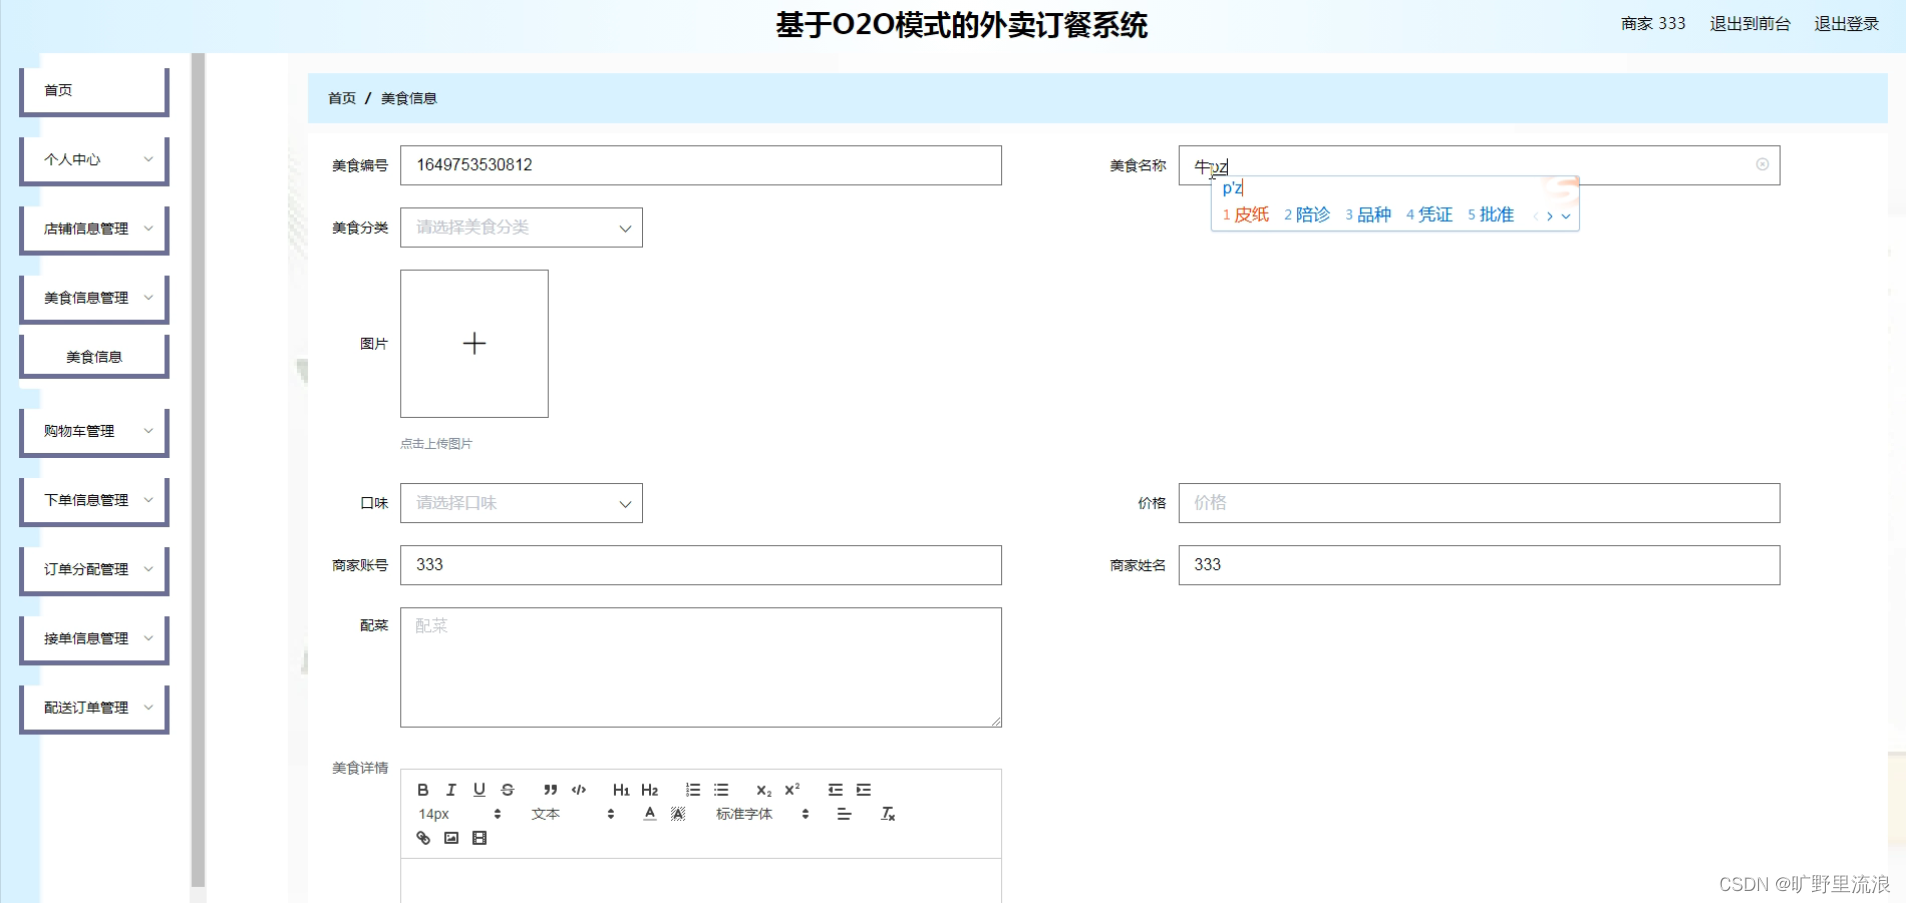1906x903 pixels.
Task: Click the code view icon in the editor
Action: point(579,789)
